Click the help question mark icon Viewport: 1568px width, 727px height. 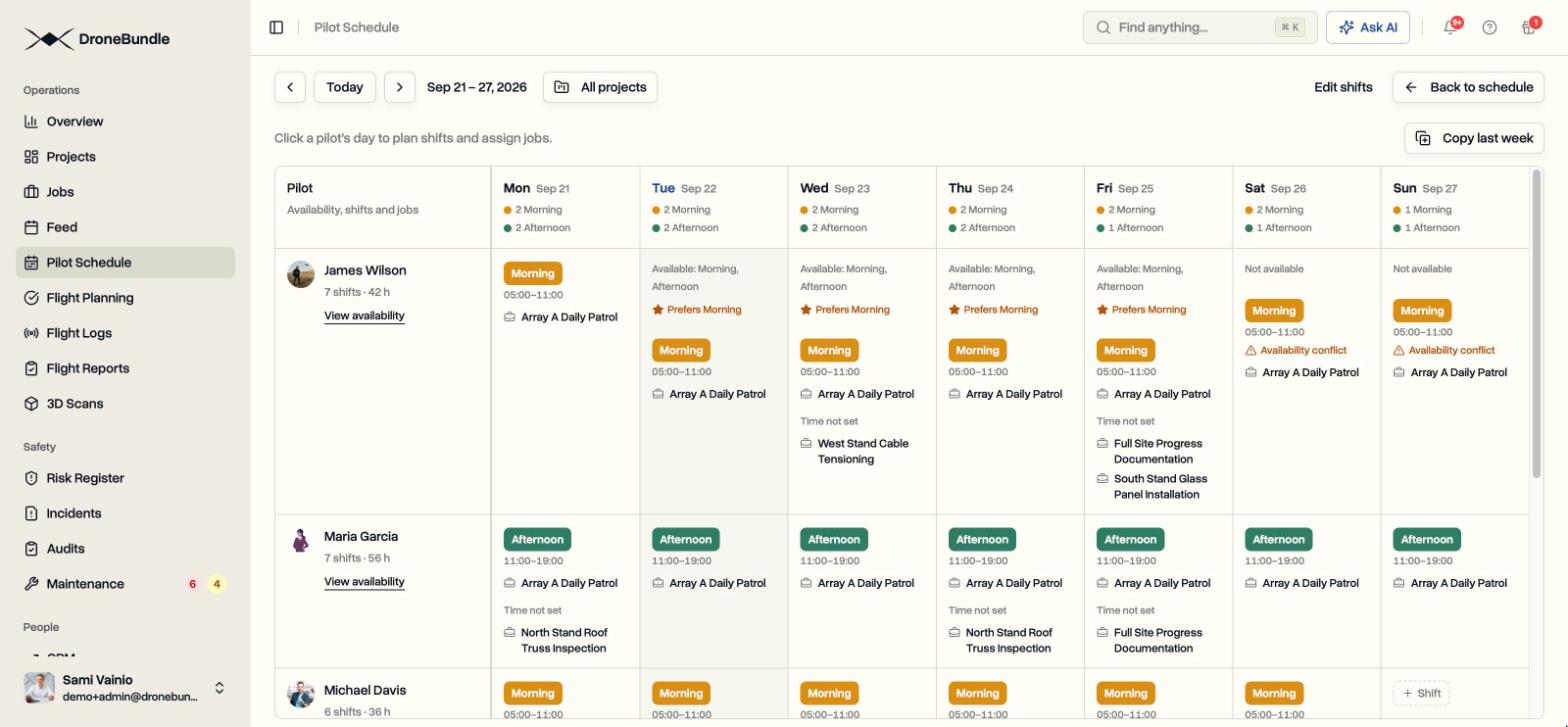pyautogui.click(x=1490, y=27)
